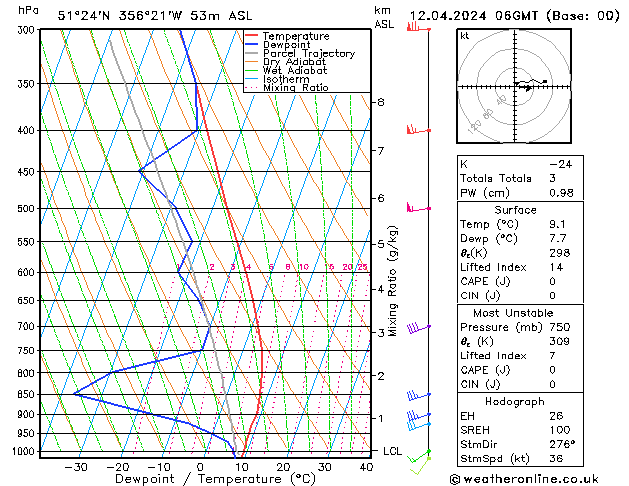Click the blue Dewpoint legend line
This screenshot has height=486, width=629.
(x=252, y=45)
